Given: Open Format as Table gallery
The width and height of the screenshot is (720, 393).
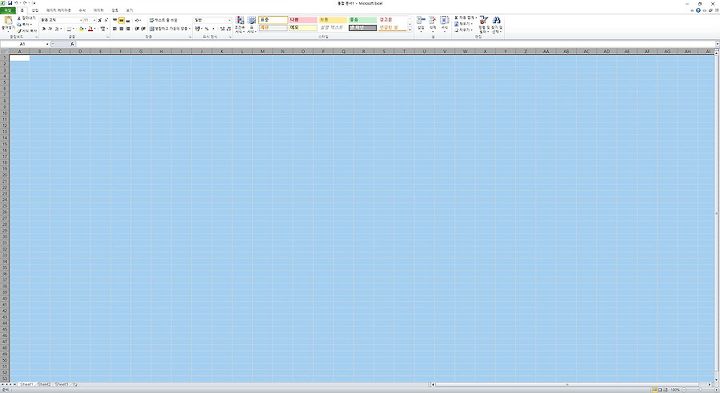Looking at the screenshot, I should (x=252, y=25).
